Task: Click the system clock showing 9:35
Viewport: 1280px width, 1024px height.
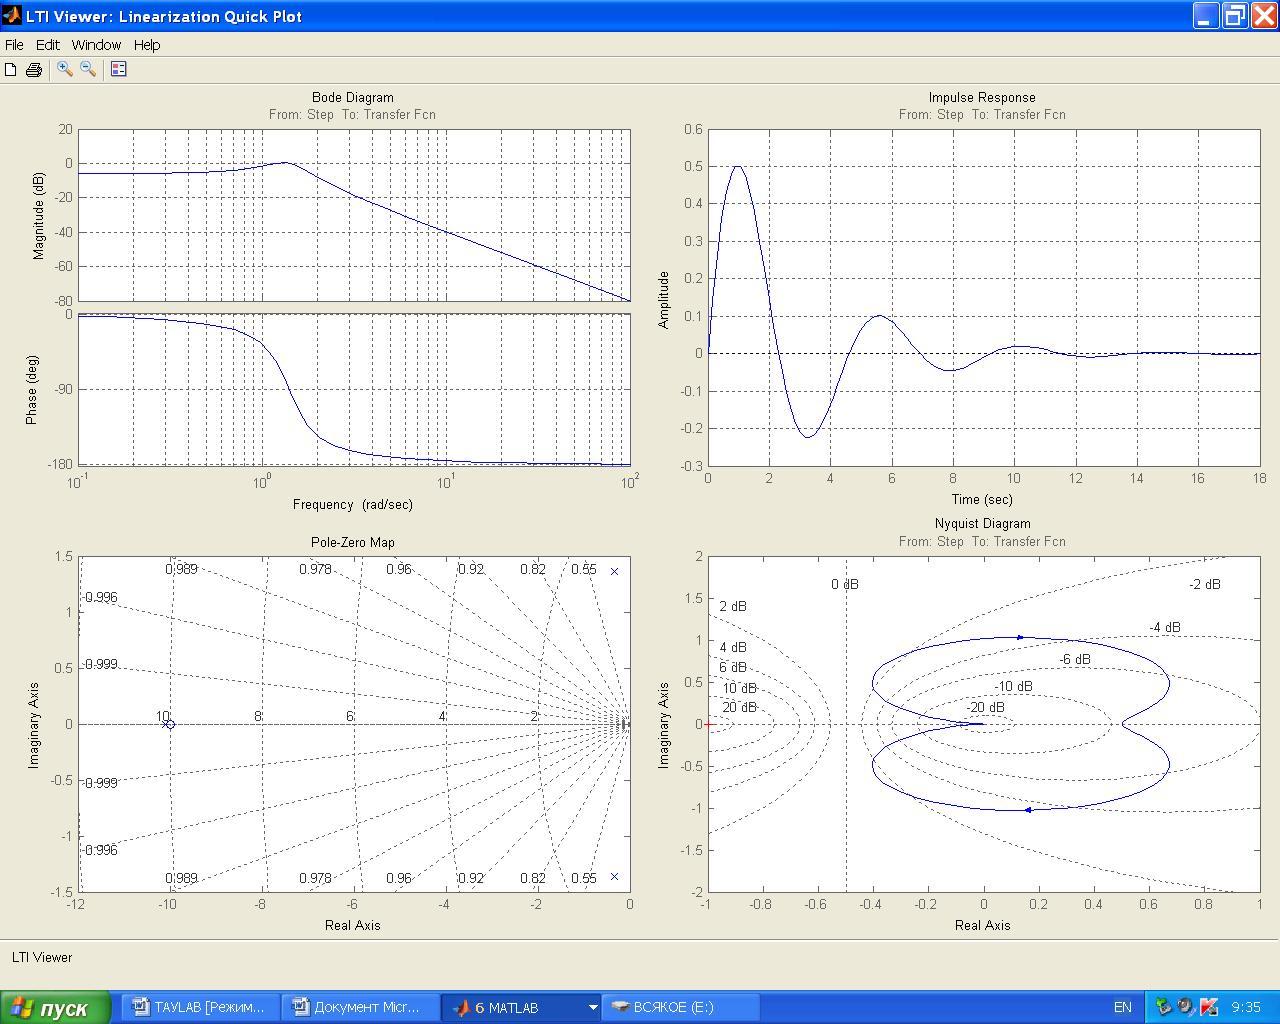Action: pos(1246,1007)
